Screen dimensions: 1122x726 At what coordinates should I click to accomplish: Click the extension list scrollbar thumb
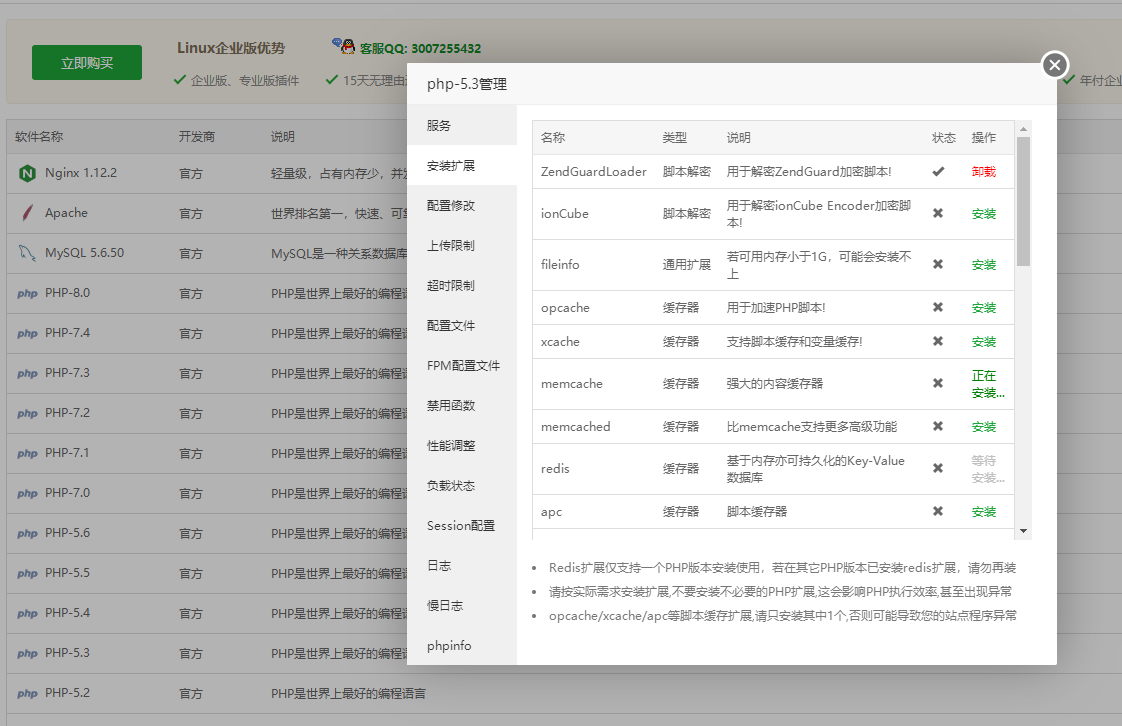point(1023,201)
